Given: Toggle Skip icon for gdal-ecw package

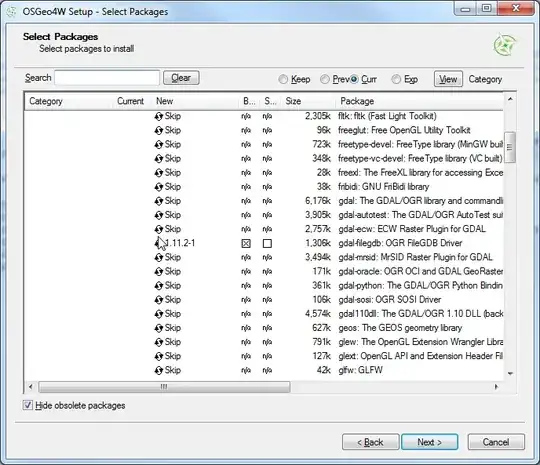Looking at the screenshot, I should pyautogui.click(x=158, y=229).
